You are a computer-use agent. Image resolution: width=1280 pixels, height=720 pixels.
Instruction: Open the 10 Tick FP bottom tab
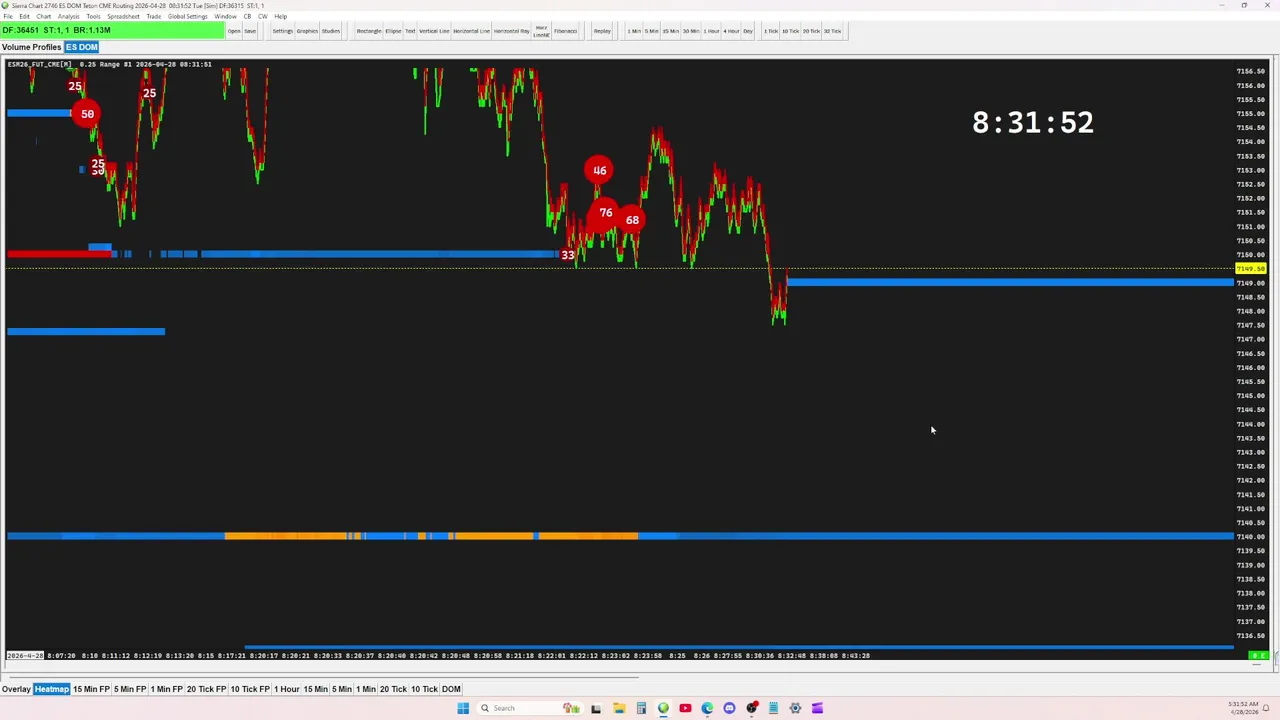[250, 689]
